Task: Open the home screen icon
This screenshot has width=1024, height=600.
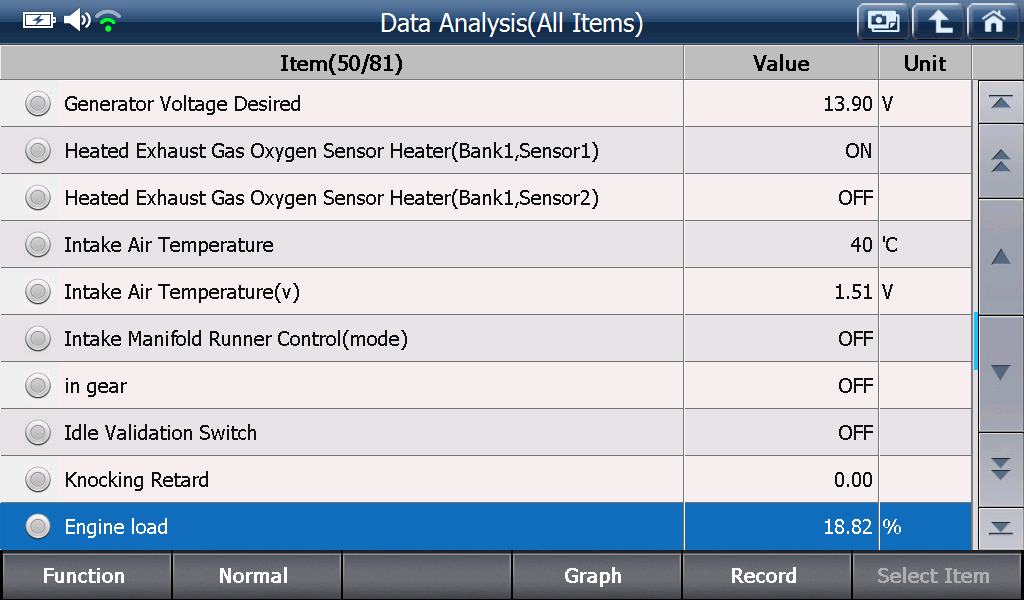Action: tap(993, 22)
